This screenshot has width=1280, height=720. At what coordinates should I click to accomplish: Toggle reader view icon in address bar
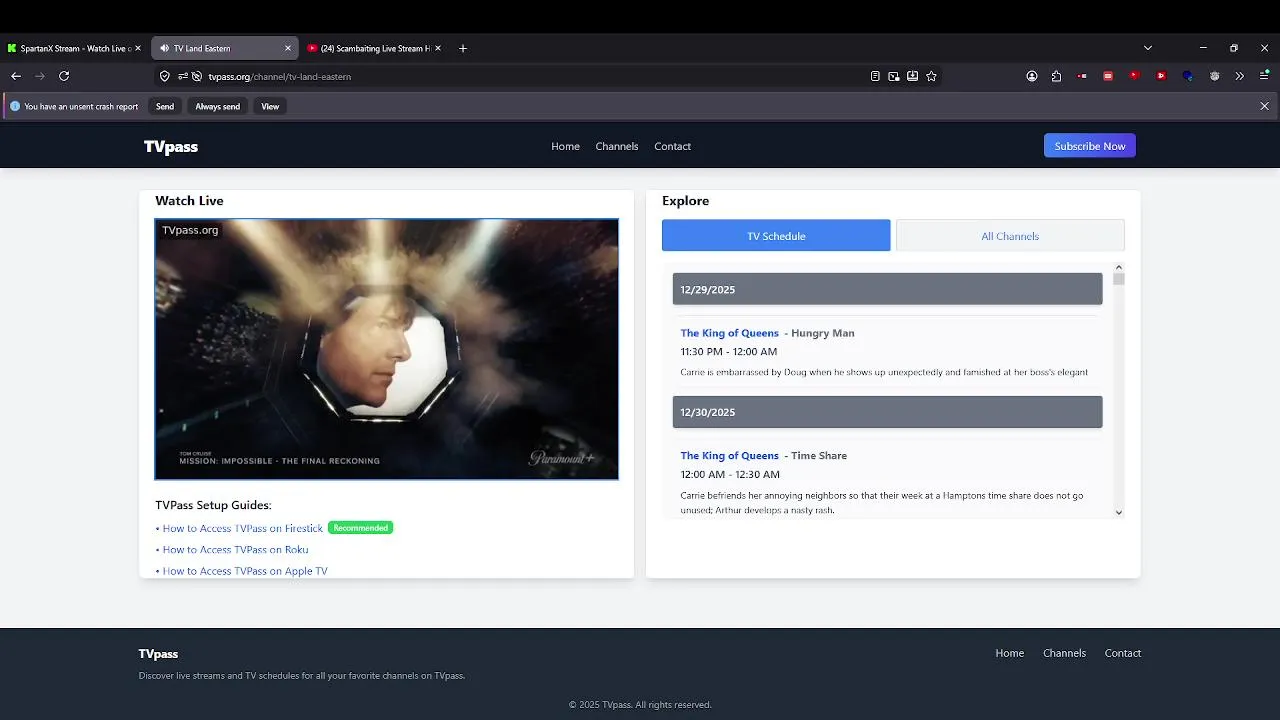point(875,76)
